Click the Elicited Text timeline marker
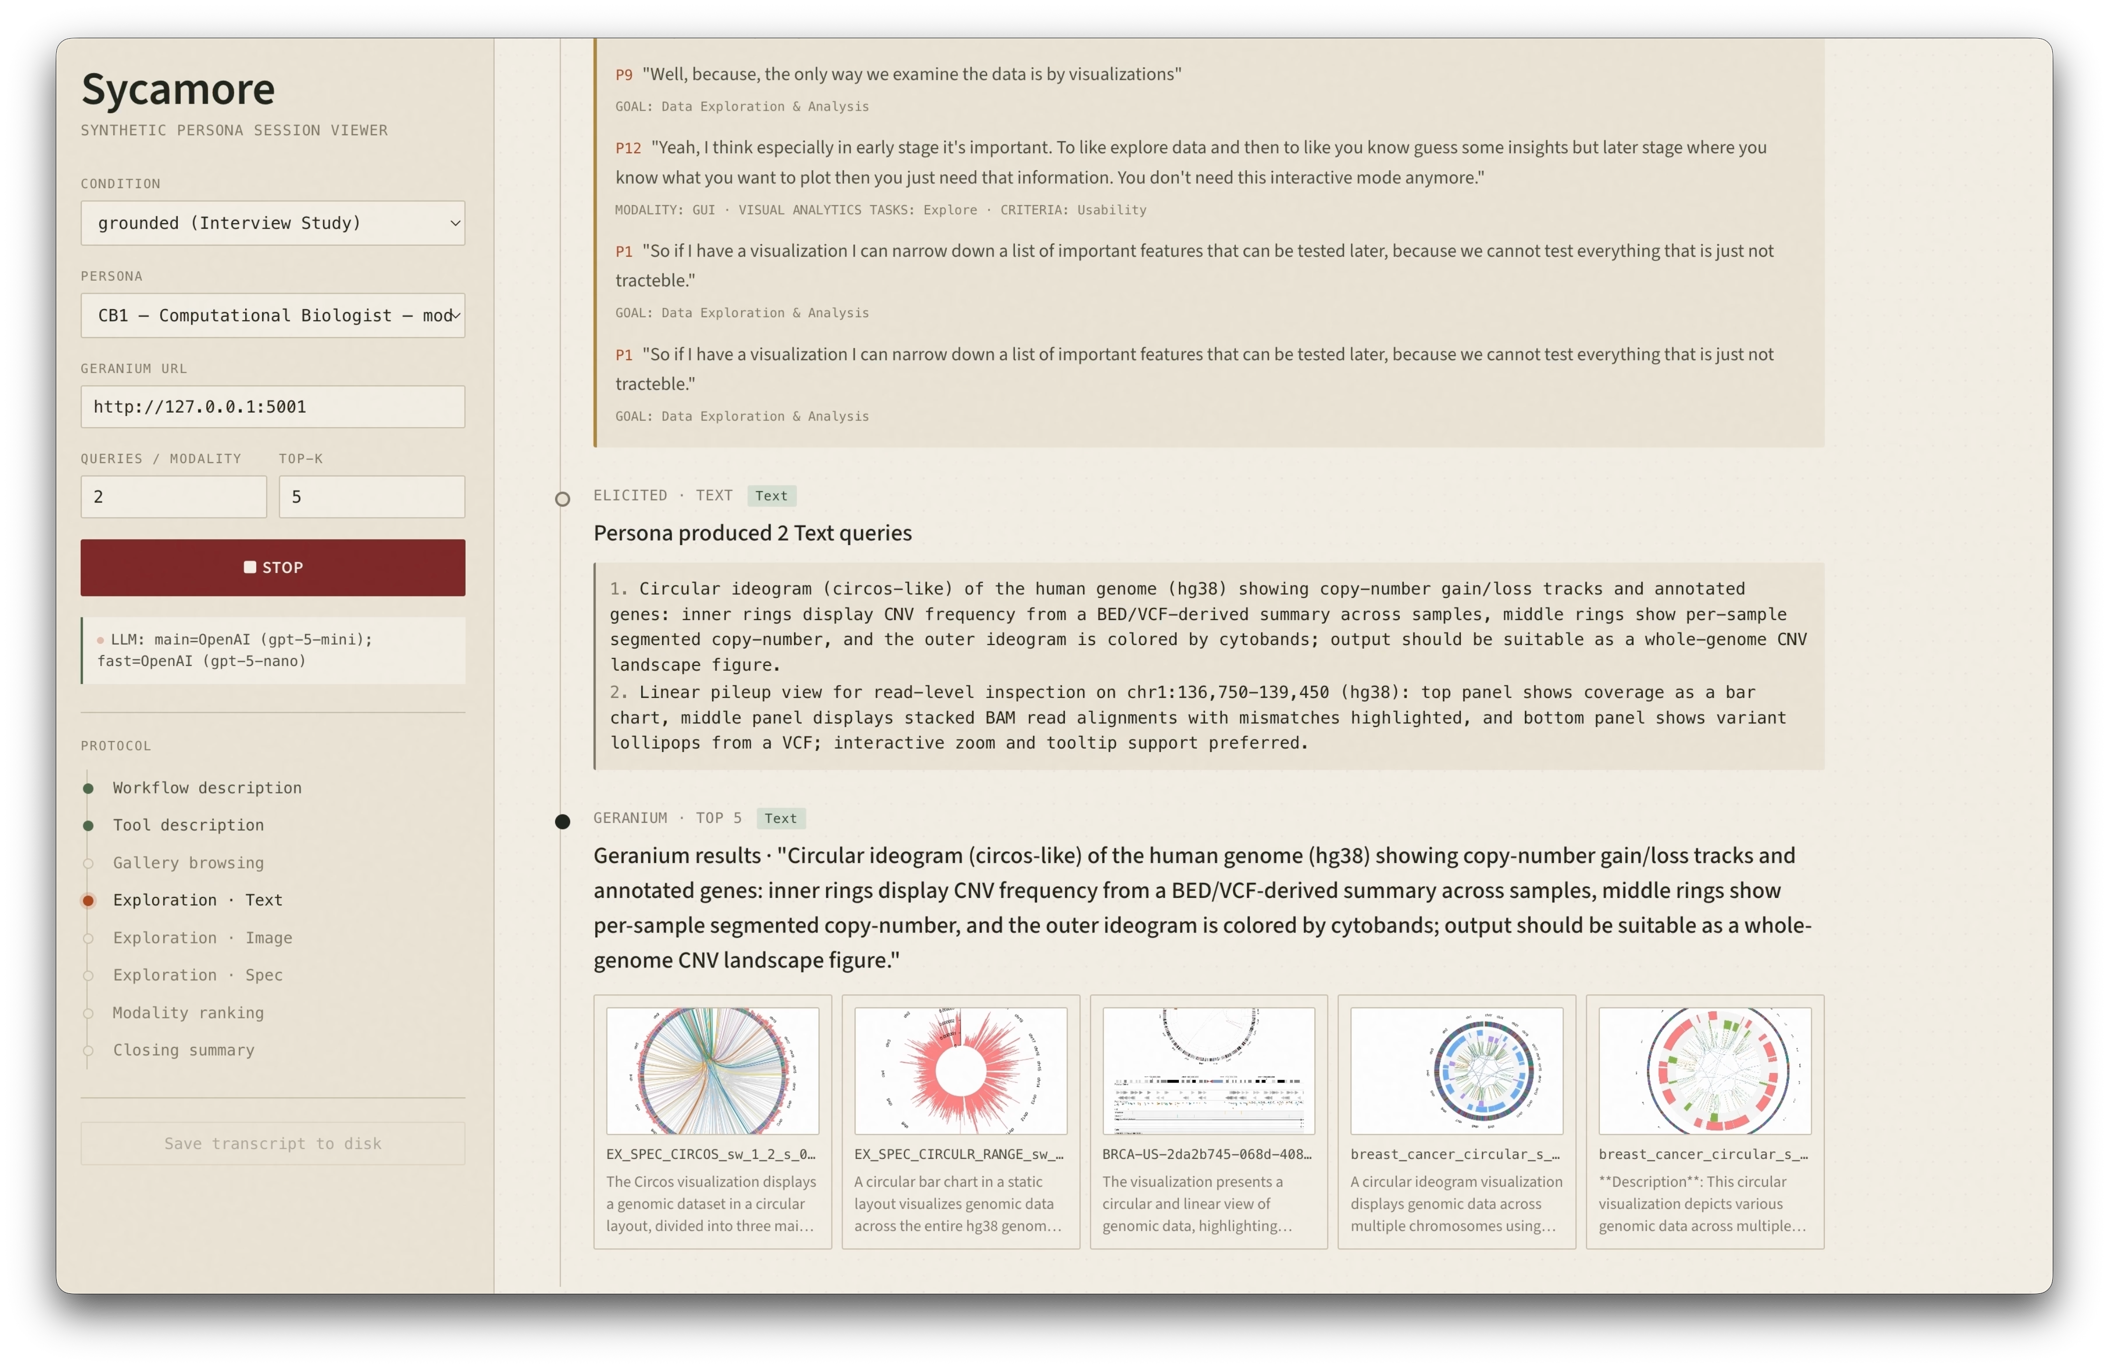2109x1368 pixels. point(563,499)
